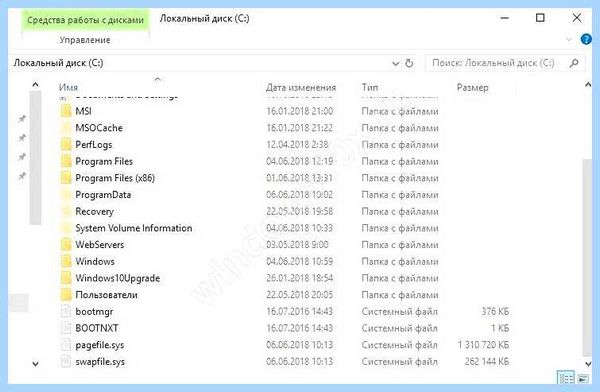This screenshot has height=392, width=600.
Task: Maximize the Explorer window
Action: point(540,18)
